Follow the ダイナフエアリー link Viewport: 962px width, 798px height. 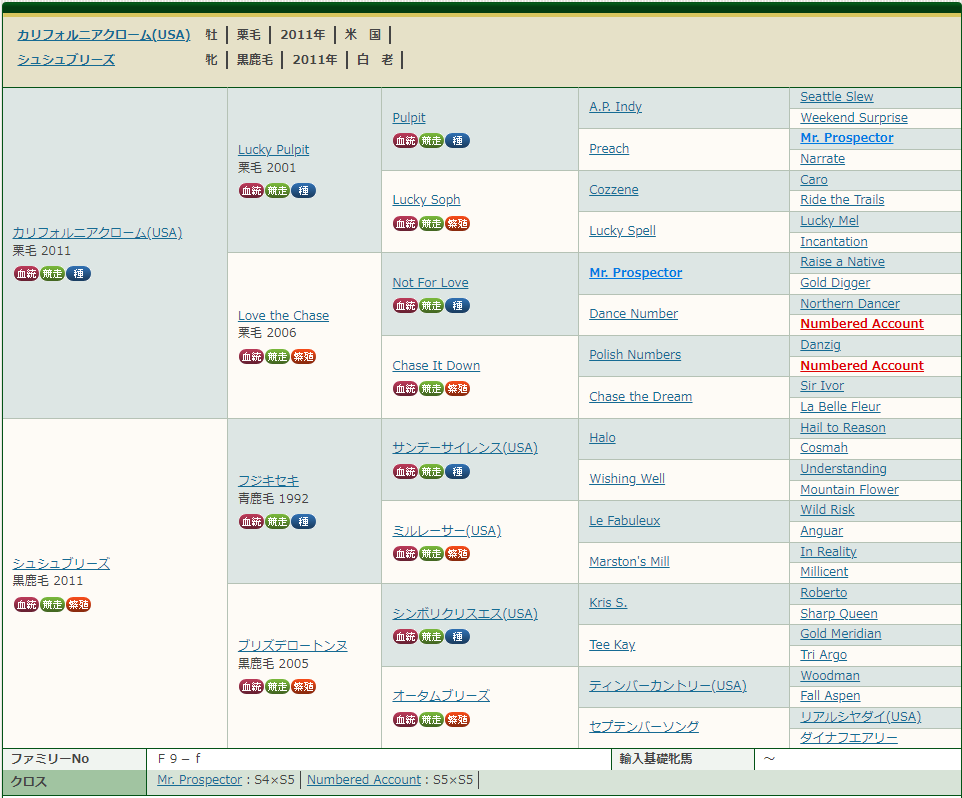849,738
